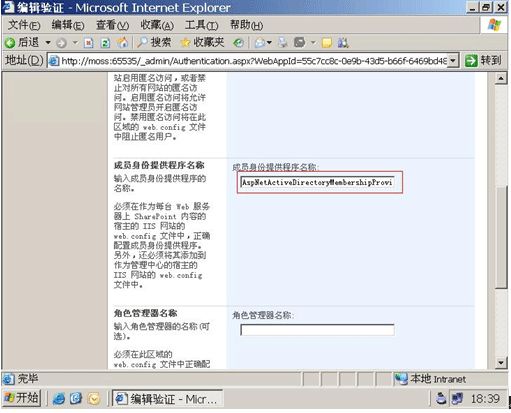Open the Edit icon's dropdown arrow

point(313,42)
